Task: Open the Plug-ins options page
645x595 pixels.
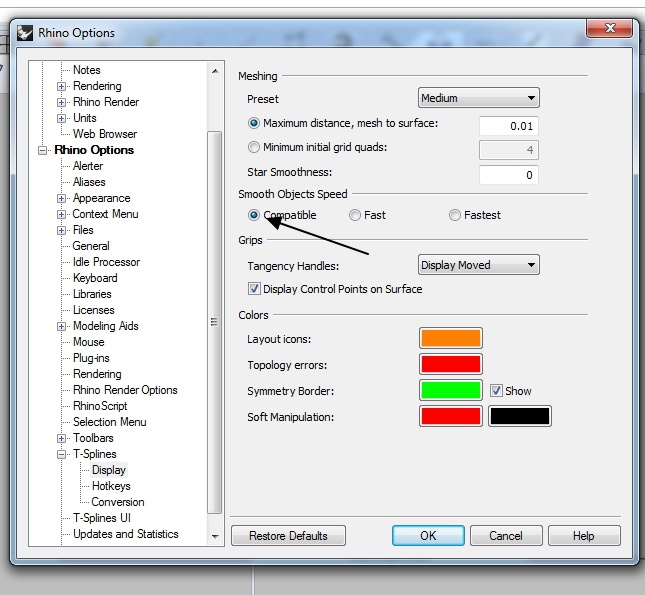Action: click(x=91, y=358)
